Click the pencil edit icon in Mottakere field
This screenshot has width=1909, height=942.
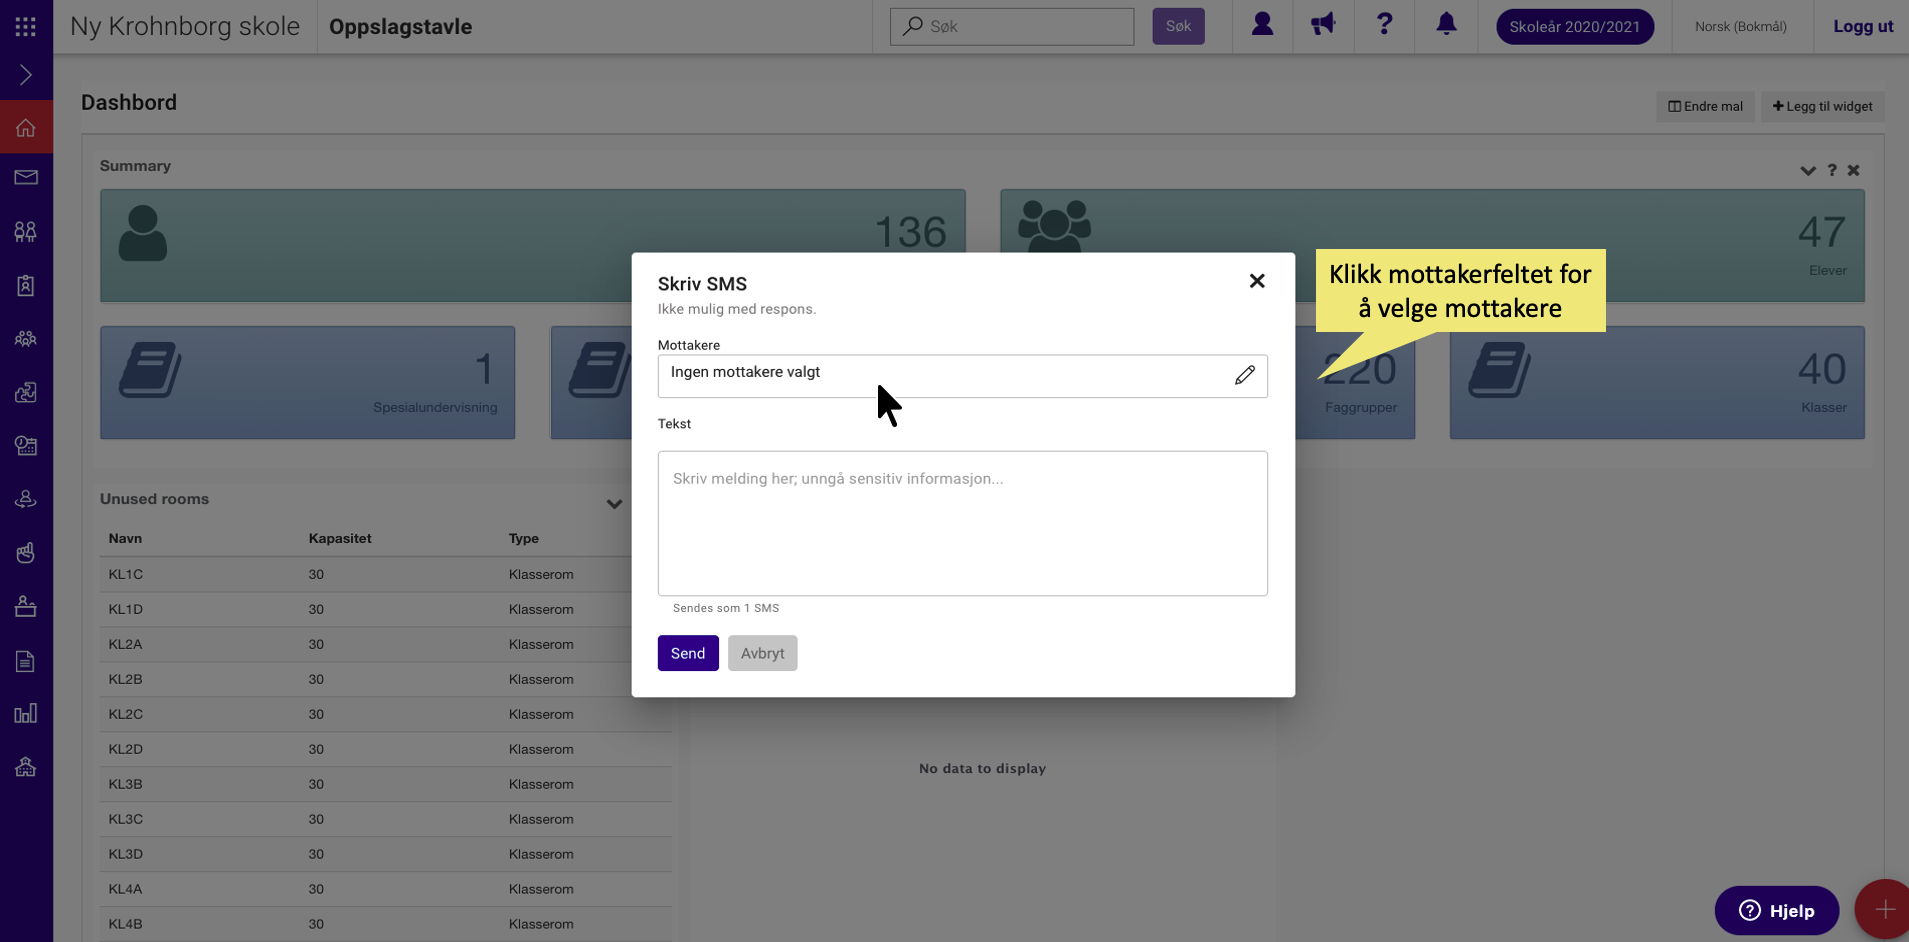[1244, 375]
